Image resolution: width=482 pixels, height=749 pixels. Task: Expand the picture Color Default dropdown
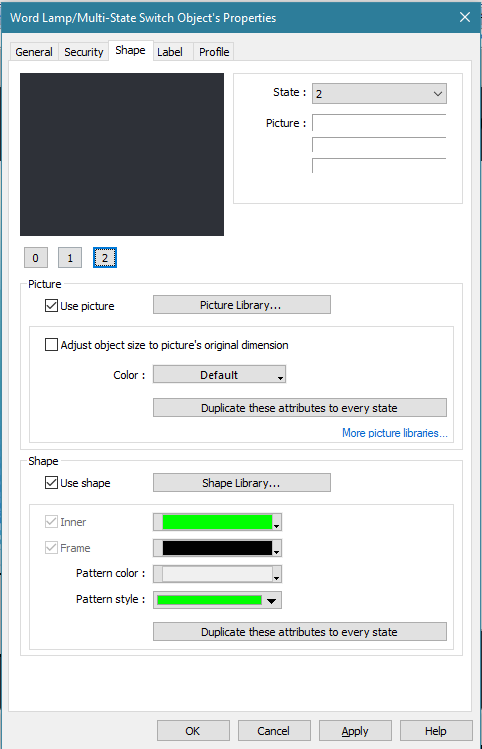pyautogui.click(x=219, y=374)
